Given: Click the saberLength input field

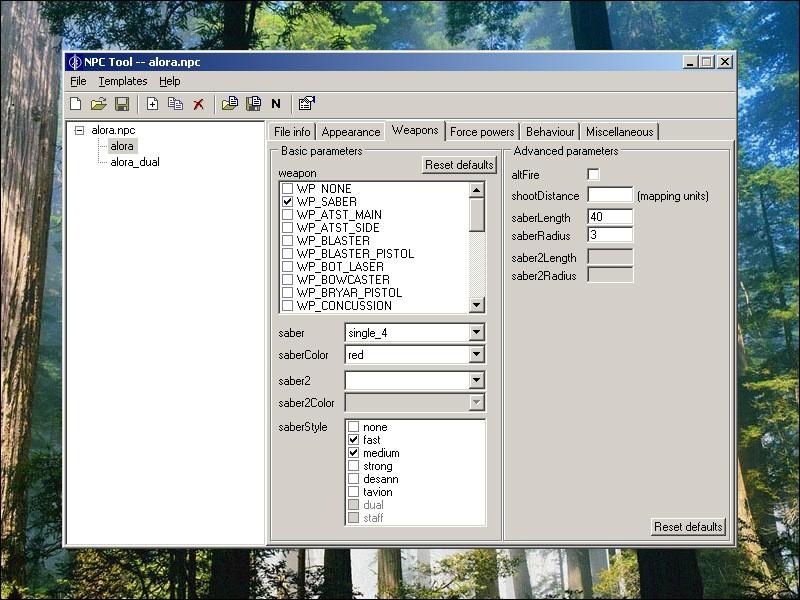Looking at the screenshot, I should (610, 217).
